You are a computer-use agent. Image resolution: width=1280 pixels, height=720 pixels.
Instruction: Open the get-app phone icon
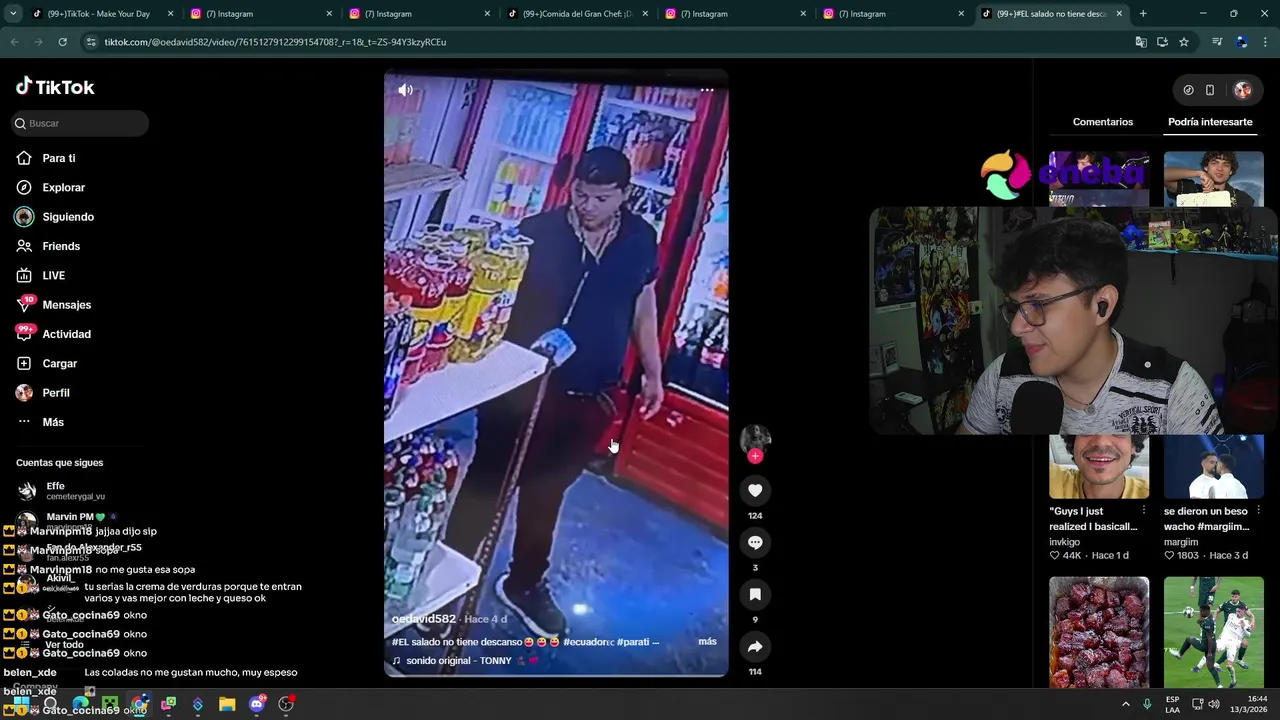click(x=1210, y=90)
